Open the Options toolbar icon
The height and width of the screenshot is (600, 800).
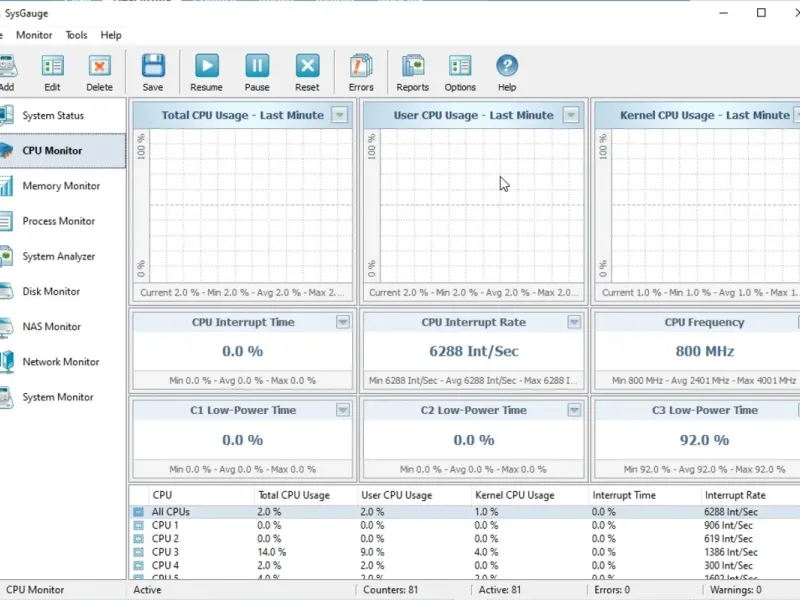pos(460,66)
